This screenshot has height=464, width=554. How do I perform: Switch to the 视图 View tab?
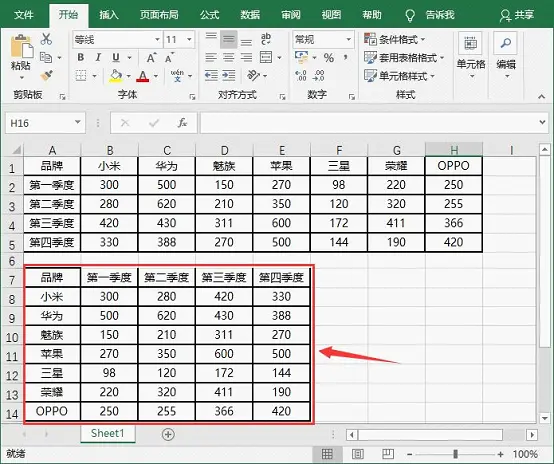point(331,14)
